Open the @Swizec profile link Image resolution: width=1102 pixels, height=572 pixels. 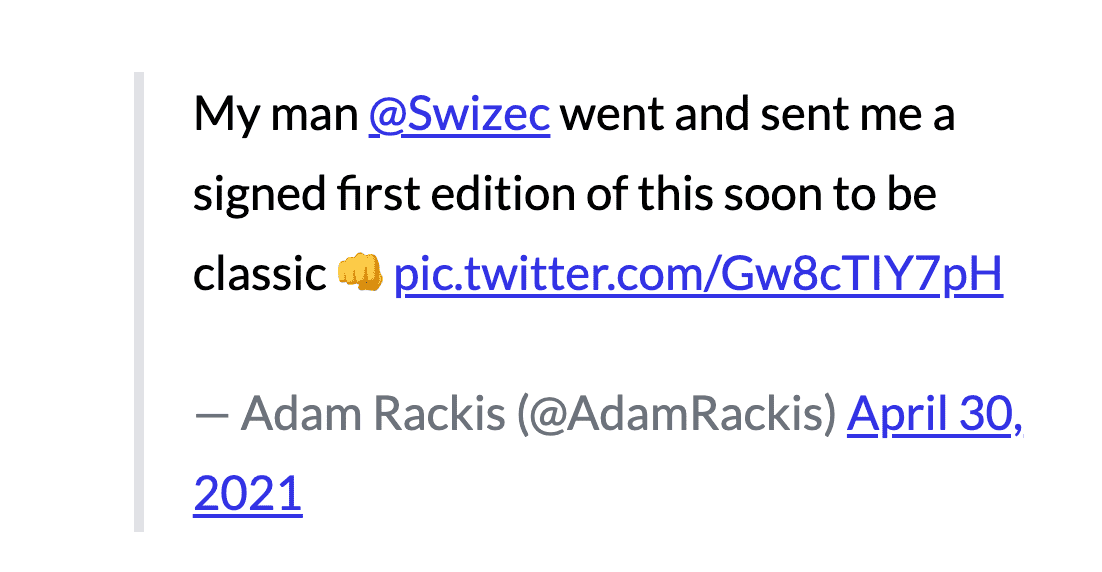click(x=459, y=115)
